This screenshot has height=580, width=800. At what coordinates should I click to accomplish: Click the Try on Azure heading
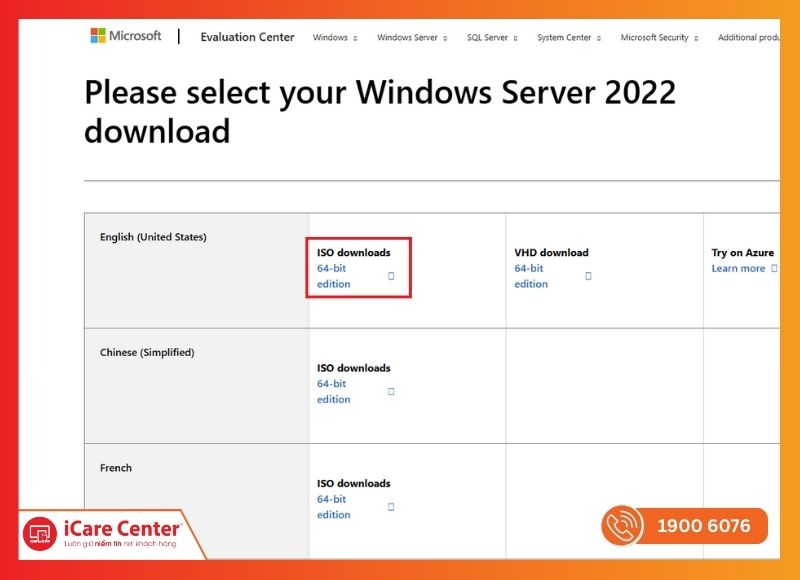pyautogui.click(x=743, y=253)
